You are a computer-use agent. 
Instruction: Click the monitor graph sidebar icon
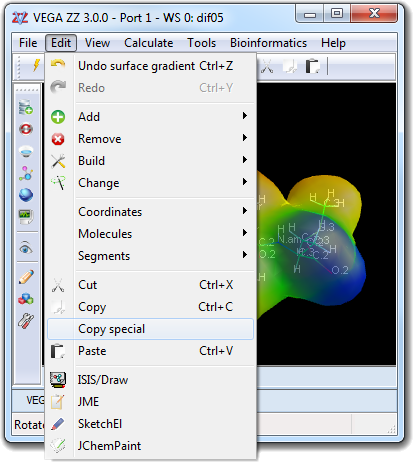click(x=26, y=217)
